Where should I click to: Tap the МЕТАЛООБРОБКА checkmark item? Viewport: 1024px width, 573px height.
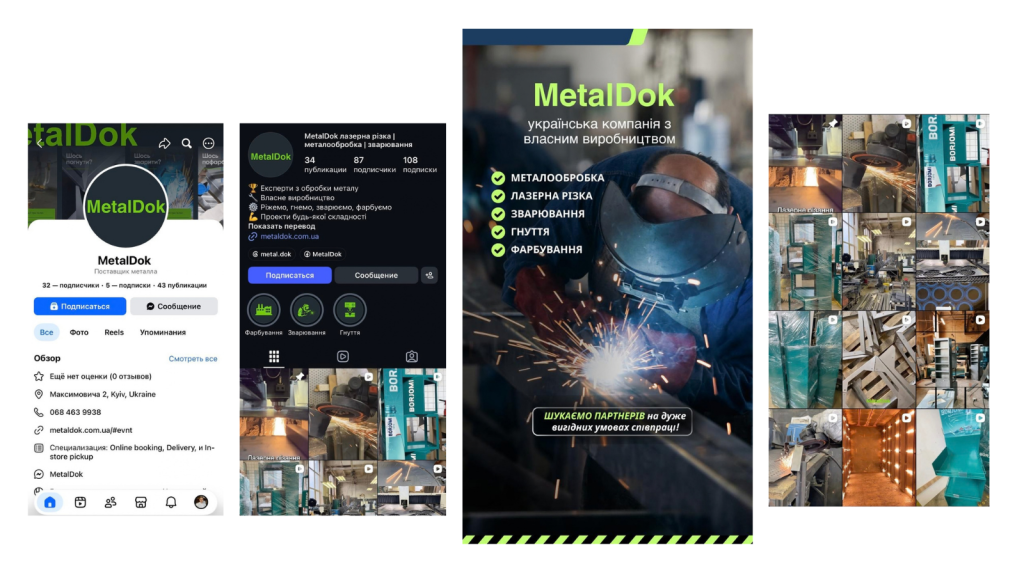click(549, 178)
